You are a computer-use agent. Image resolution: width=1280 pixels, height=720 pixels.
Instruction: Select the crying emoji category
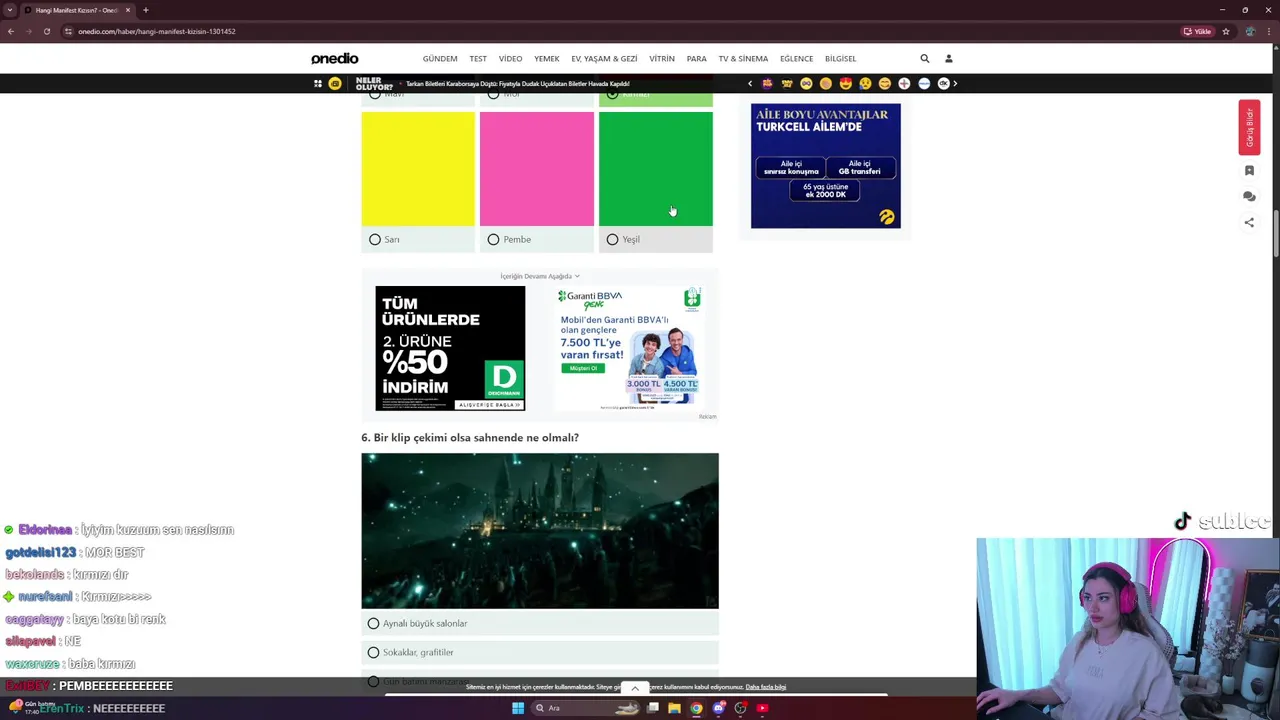[x=865, y=84]
